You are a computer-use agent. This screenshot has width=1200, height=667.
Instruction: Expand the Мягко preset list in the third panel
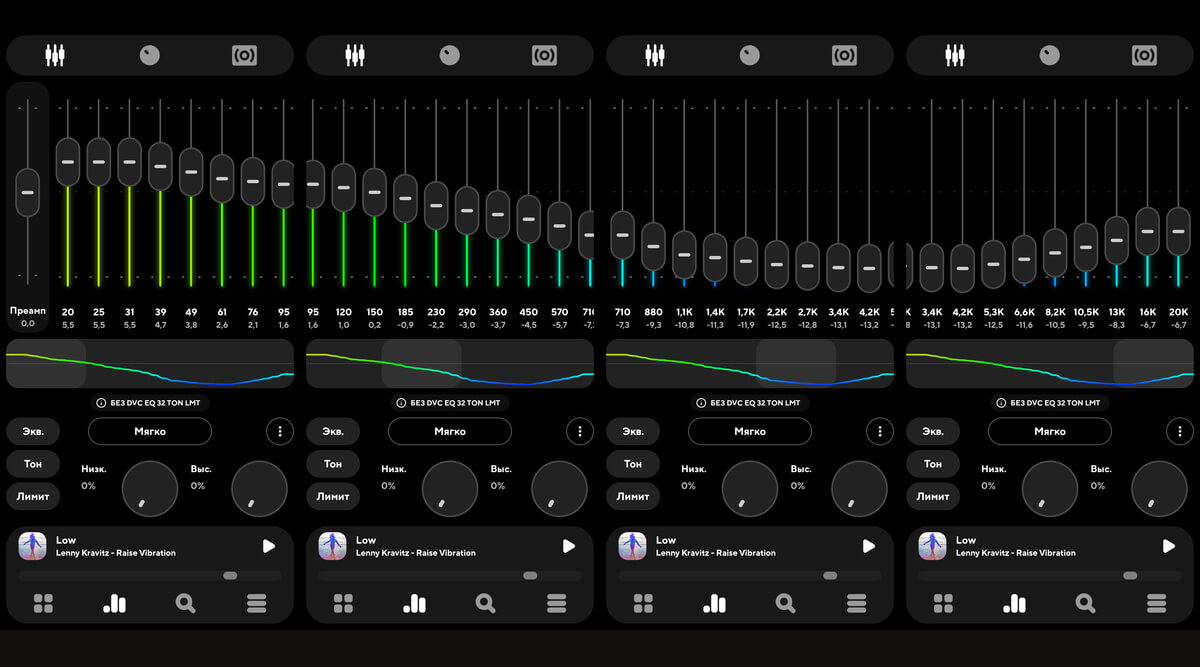[750, 432]
